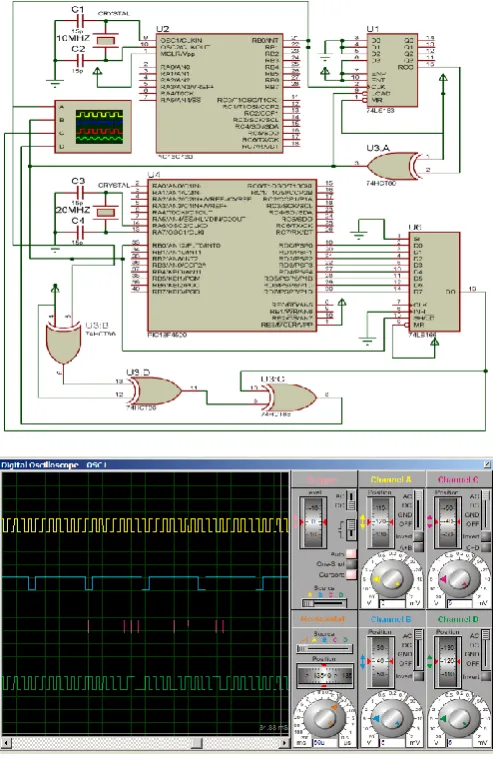Image resolution: width=493 pixels, height=759 pixels.
Task: Click the Horizontal timebase value field
Action: [324, 743]
